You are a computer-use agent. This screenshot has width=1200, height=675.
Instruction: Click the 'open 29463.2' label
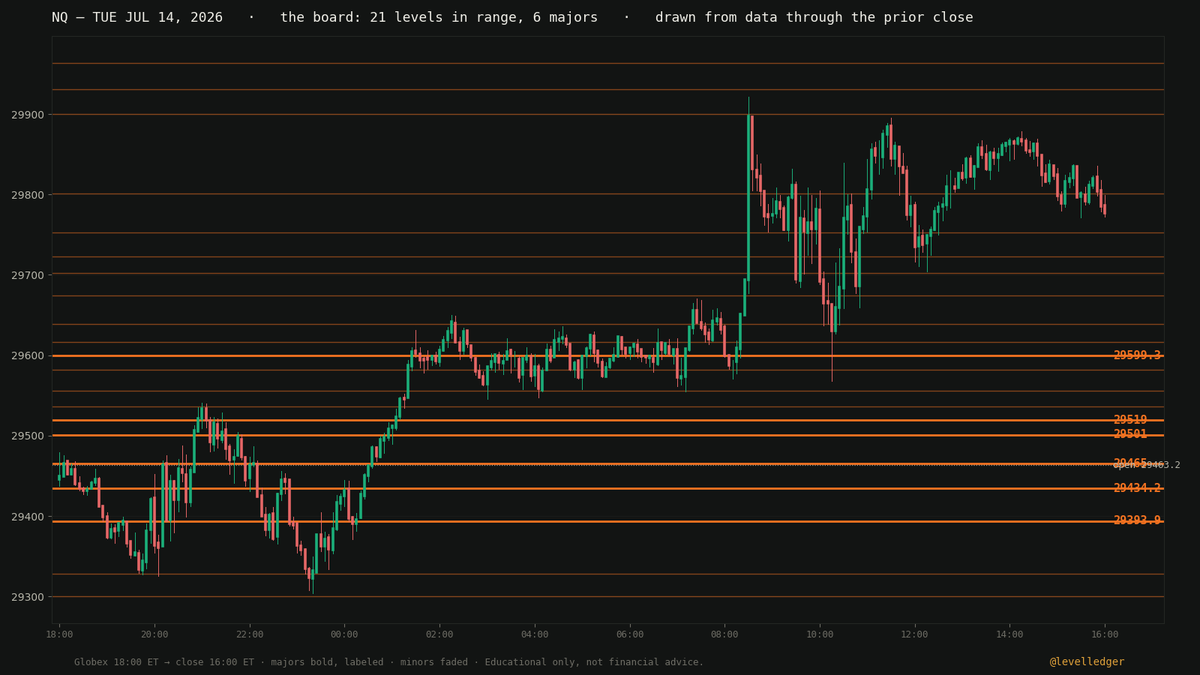click(1146, 465)
